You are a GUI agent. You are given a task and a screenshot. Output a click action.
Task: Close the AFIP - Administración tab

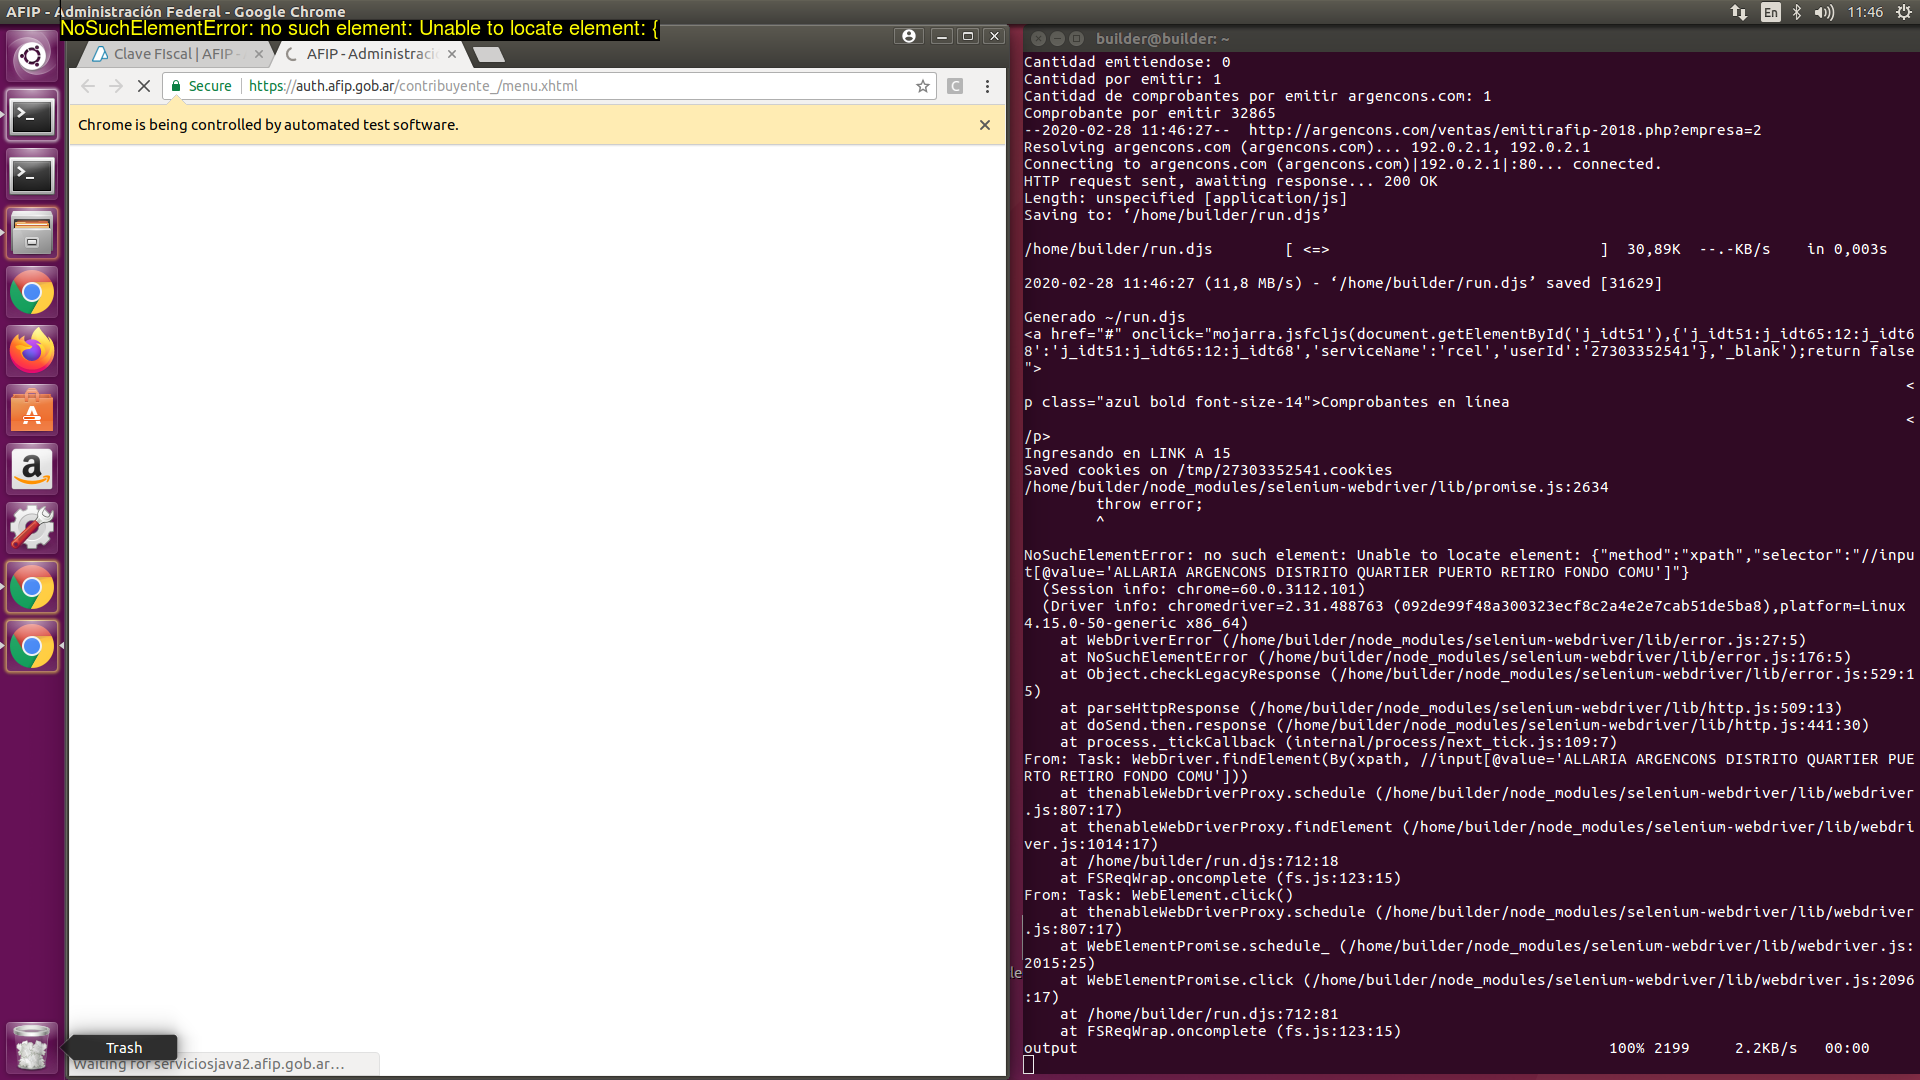(x=452, y=54)
